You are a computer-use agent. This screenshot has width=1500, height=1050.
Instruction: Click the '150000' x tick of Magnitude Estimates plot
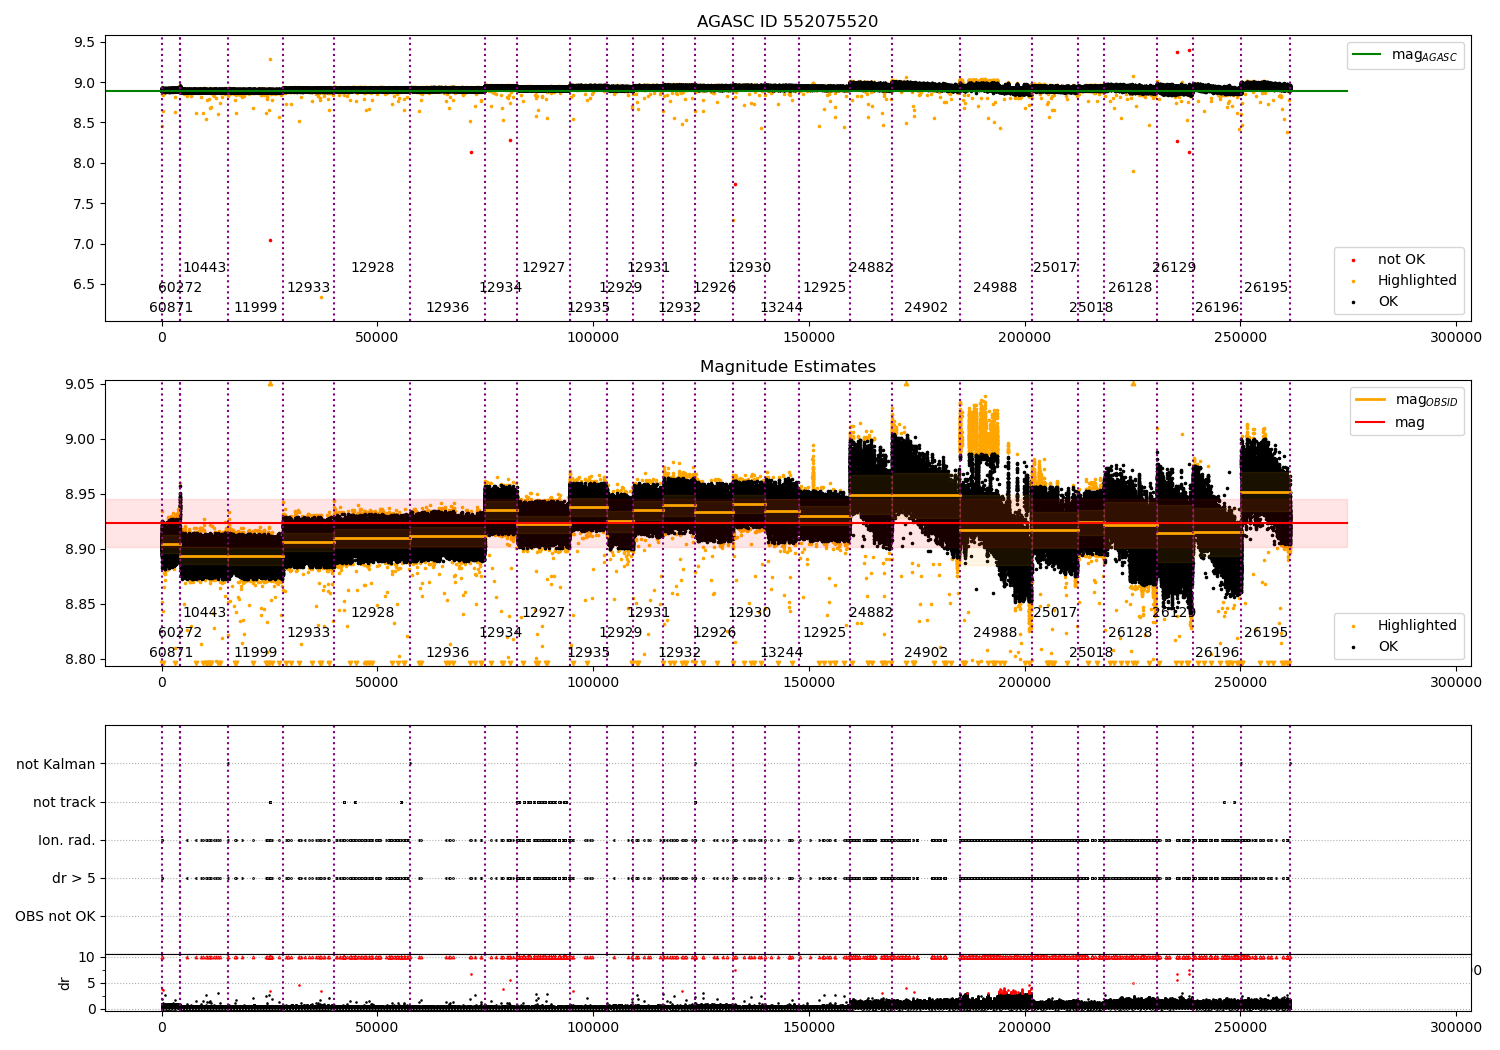[x=809, y=683]
